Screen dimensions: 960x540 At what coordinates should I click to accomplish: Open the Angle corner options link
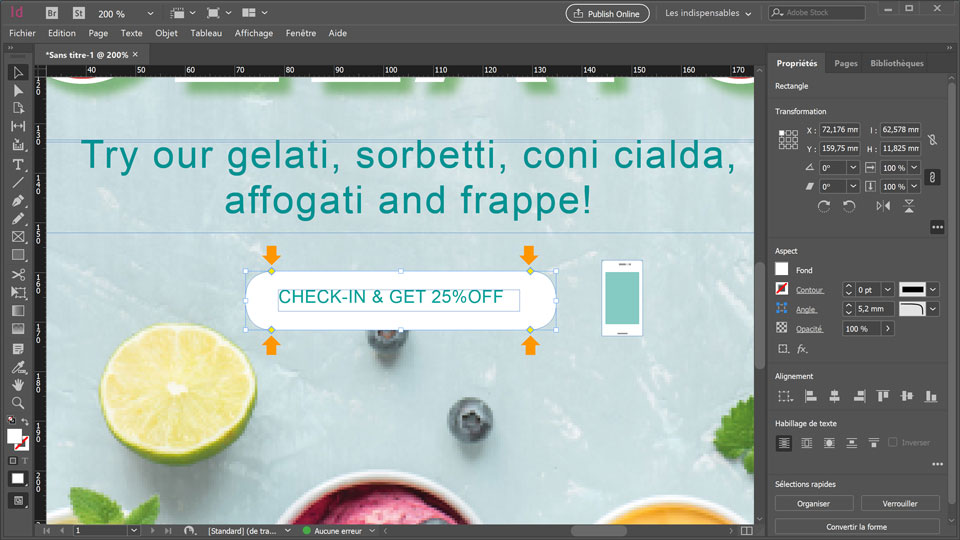806,310
